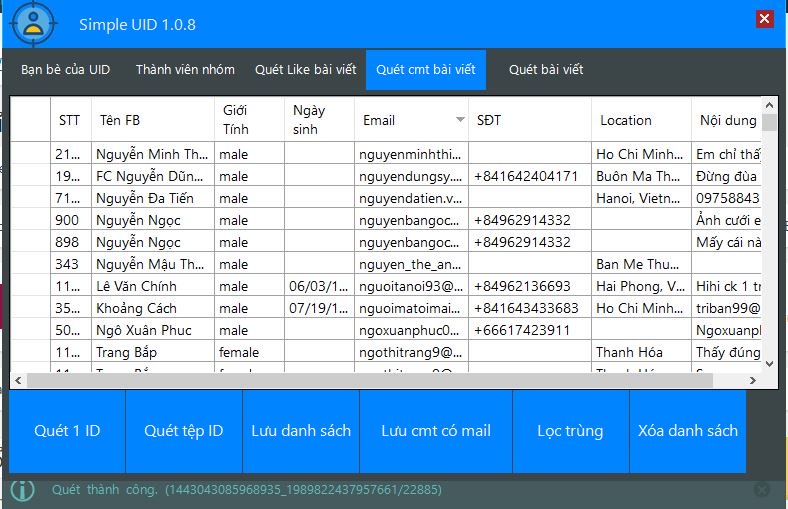Clear list with Xóa danh sách button

coord(687,431)
